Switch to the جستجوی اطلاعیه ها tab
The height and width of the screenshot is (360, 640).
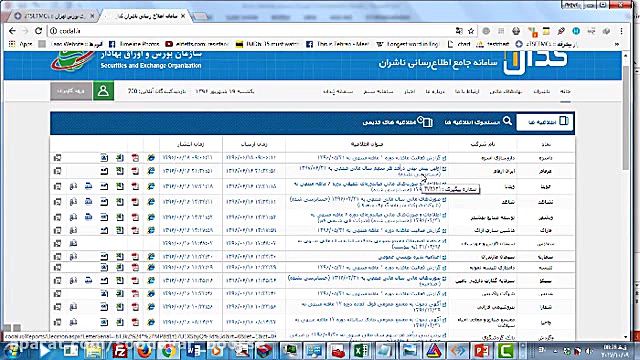pyautogui.click(x=478, y=122)
